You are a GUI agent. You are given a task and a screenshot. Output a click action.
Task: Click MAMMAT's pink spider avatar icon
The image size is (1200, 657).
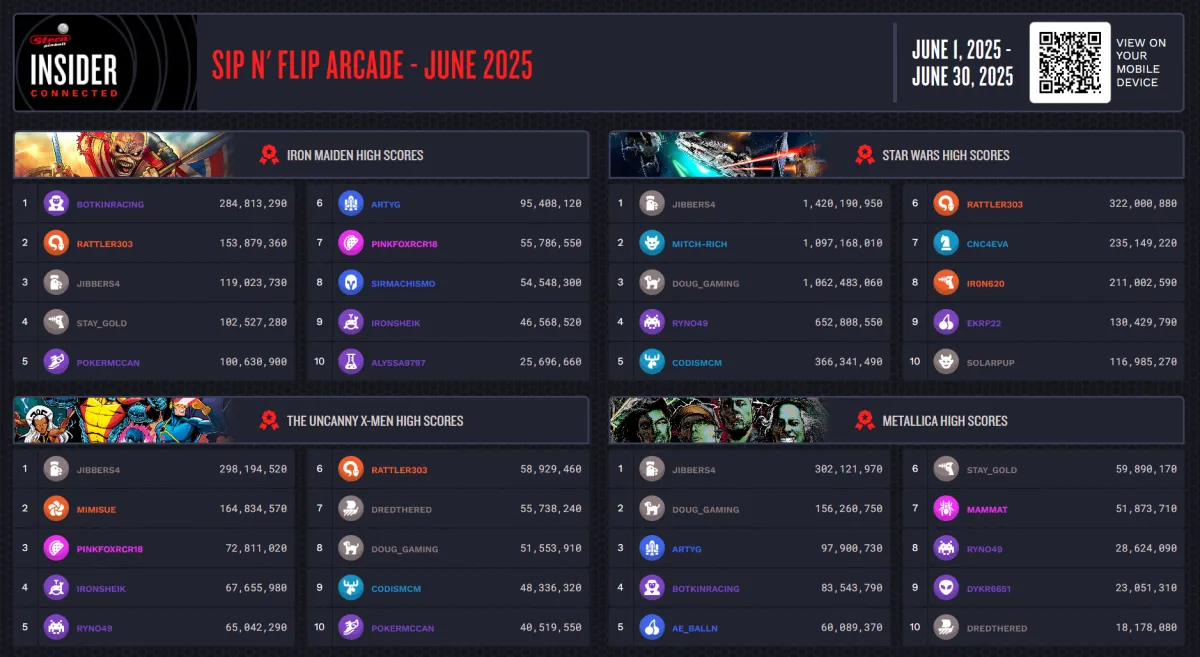(946, 509)
